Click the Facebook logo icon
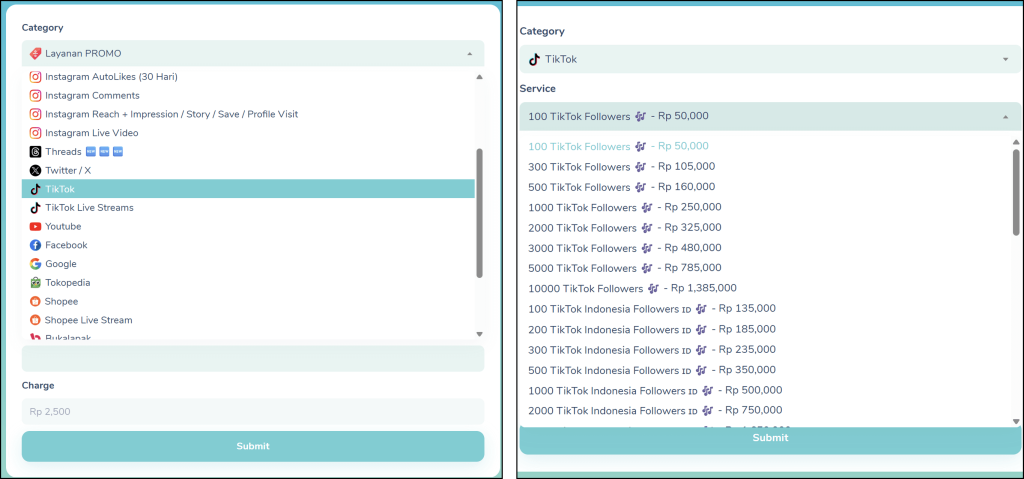The height and width of the screenshot is (479, 1024). coord(36,245)
